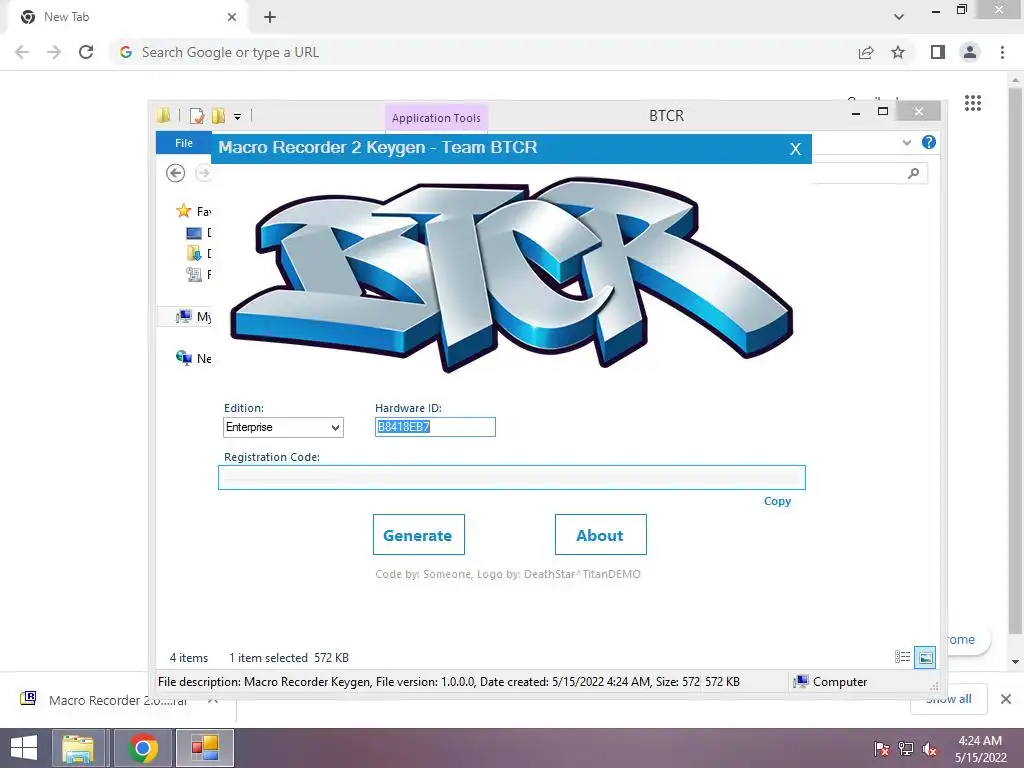Close the New Tab tab
The image size is (1024, 768).
(x=232, y=17)
